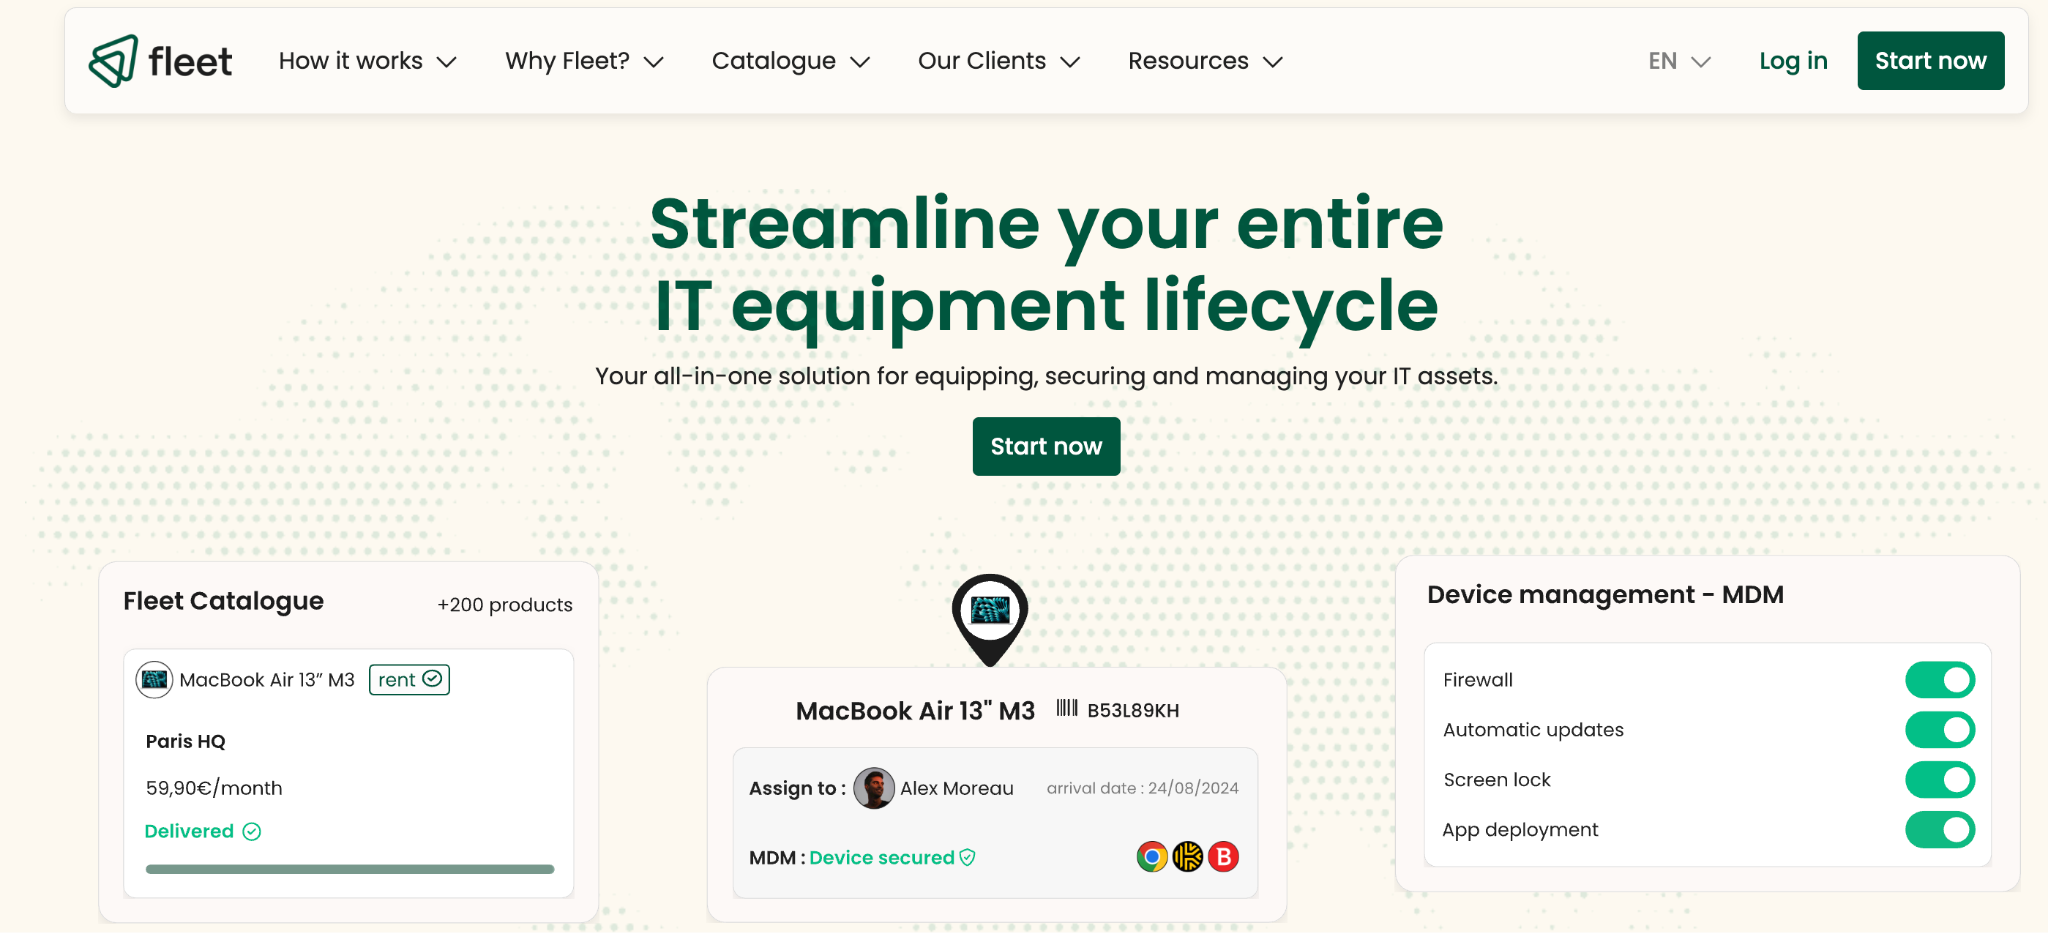The image size is (2048, 933).
Task: Click the rent badge on MacBook Air
Action: coord(410,680)
